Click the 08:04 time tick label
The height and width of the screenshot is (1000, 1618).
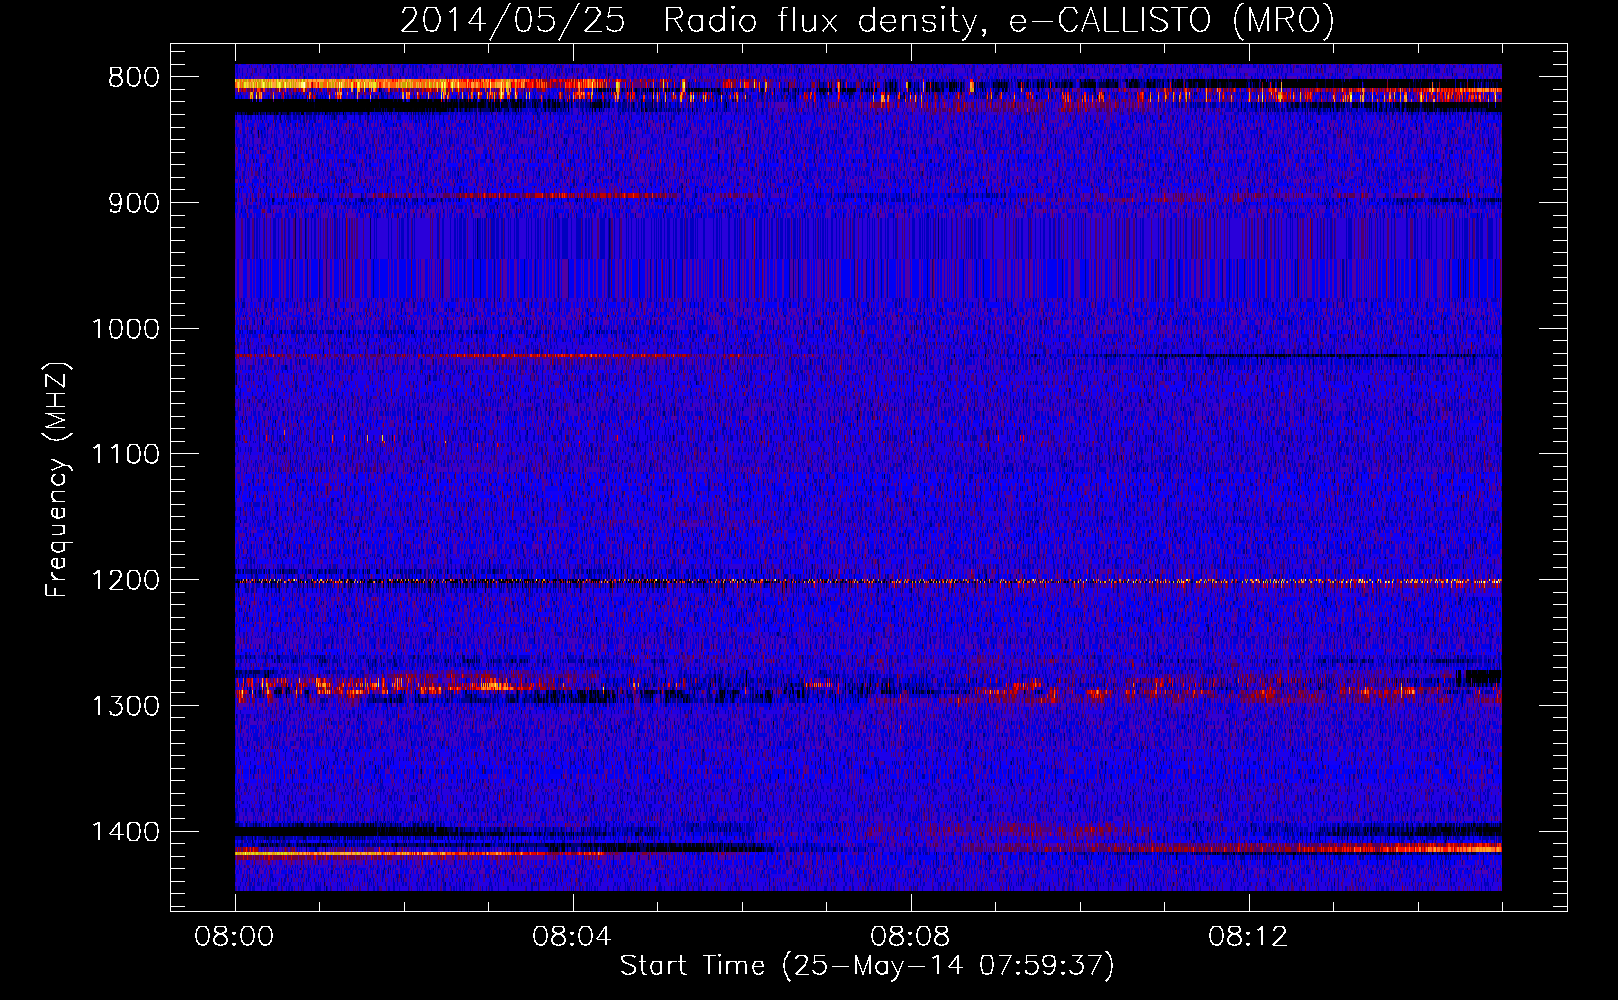tap(572, 937)
